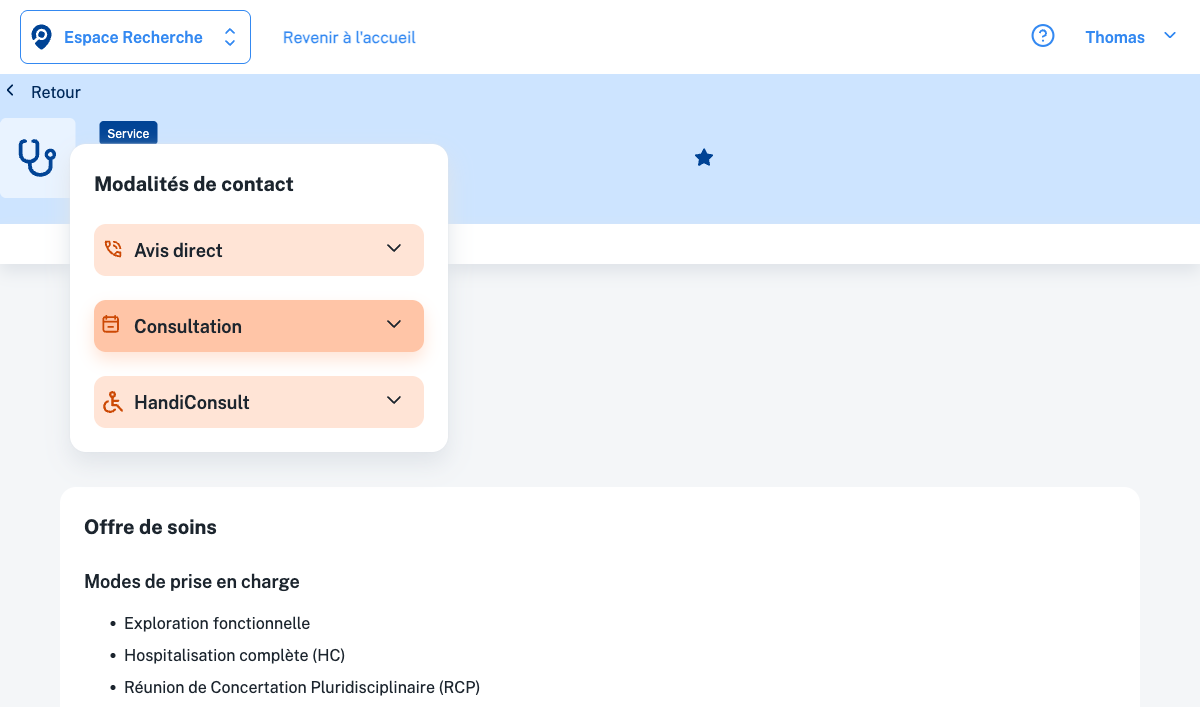Viewport: 1200px width, 707px height.
Task: Click the wheelchair icon in HandiConsult
Action: coord(113,402)
